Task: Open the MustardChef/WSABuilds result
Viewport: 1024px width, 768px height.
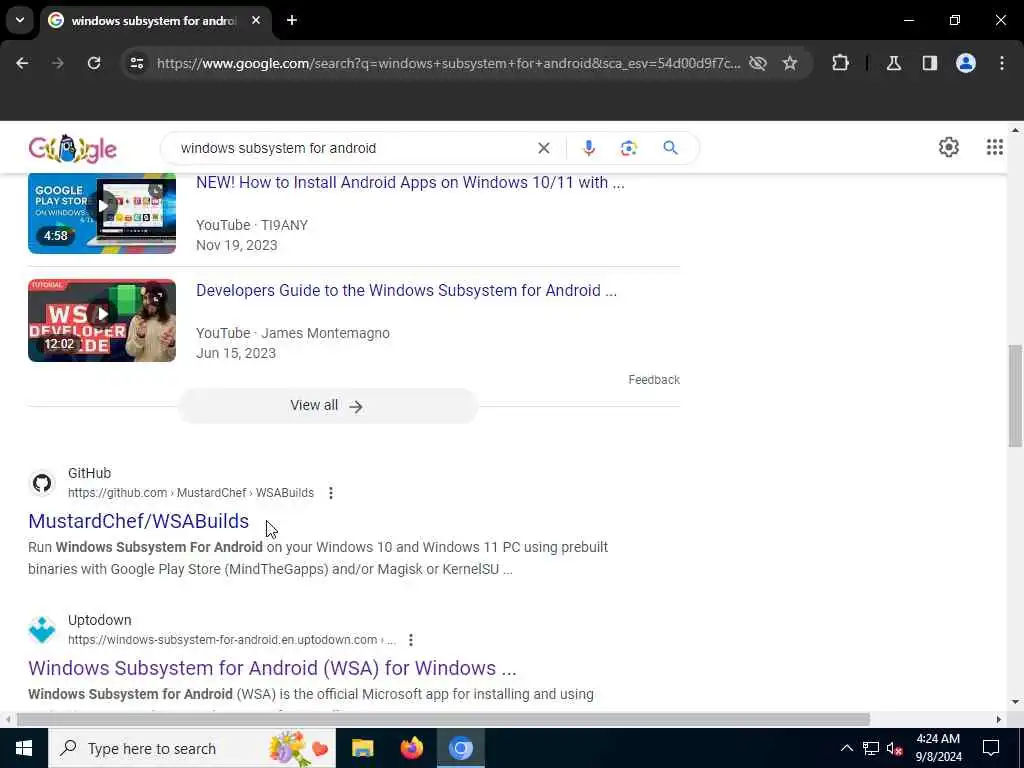Action: click(x=138, y=521)
